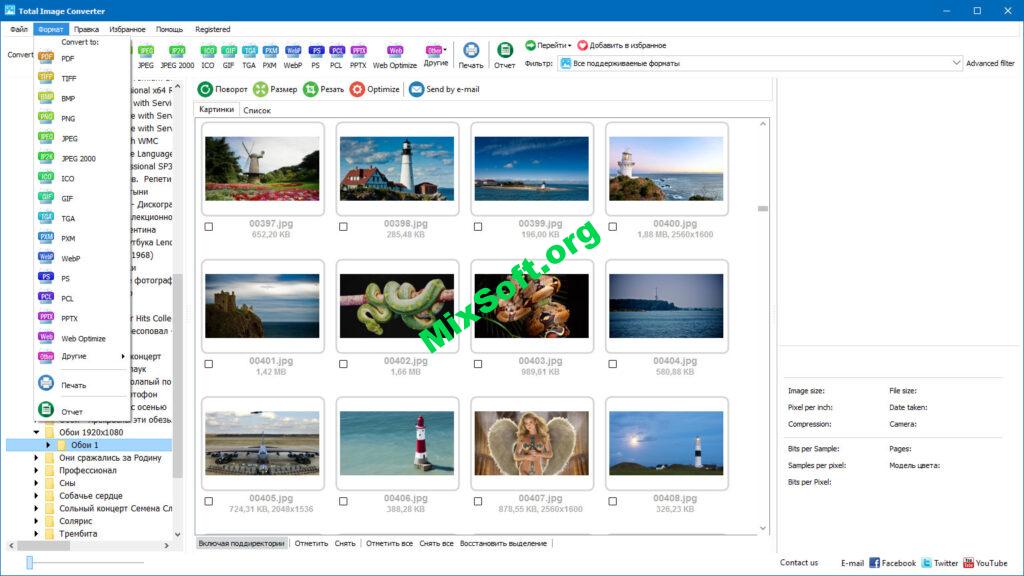Image resolution: width=1024 pixels, height=576 pixels.
Task: Choose BMP in the Format menu
Action: coord(82,99)
